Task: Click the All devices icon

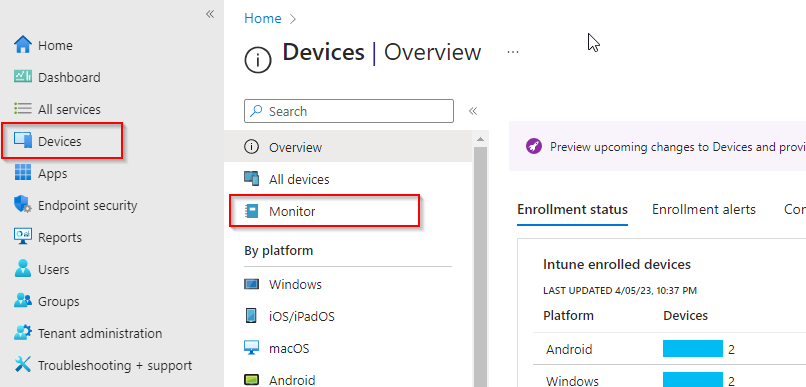Action: click(251, 179)
